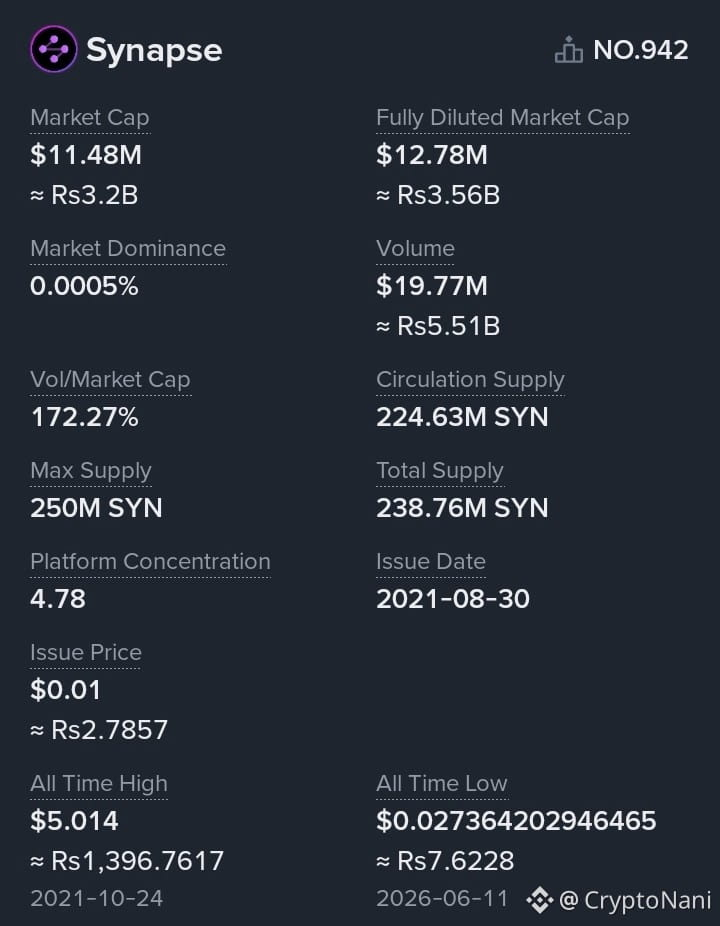720x926 pixels.
Task: Click the Circulation Supply label
Action: click(x=470, y=380)
